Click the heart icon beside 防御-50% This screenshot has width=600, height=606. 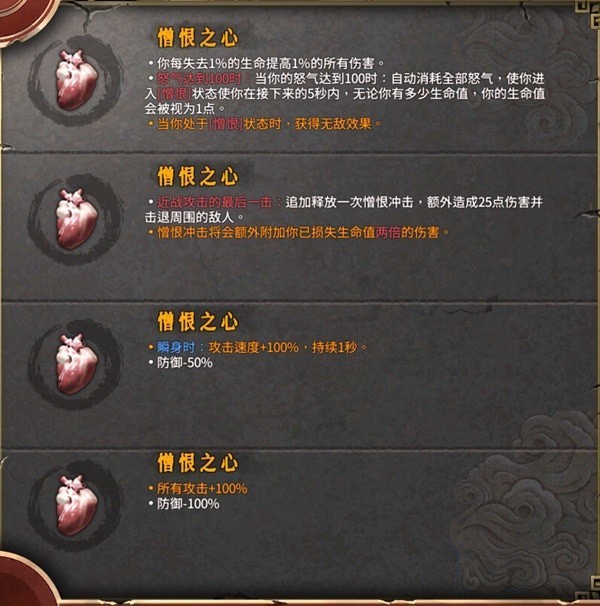tap(76, 364)
